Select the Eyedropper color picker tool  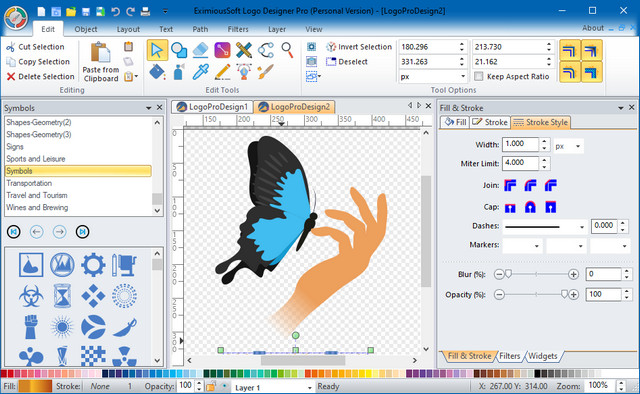pyautogui.click(x=200, y=72)
